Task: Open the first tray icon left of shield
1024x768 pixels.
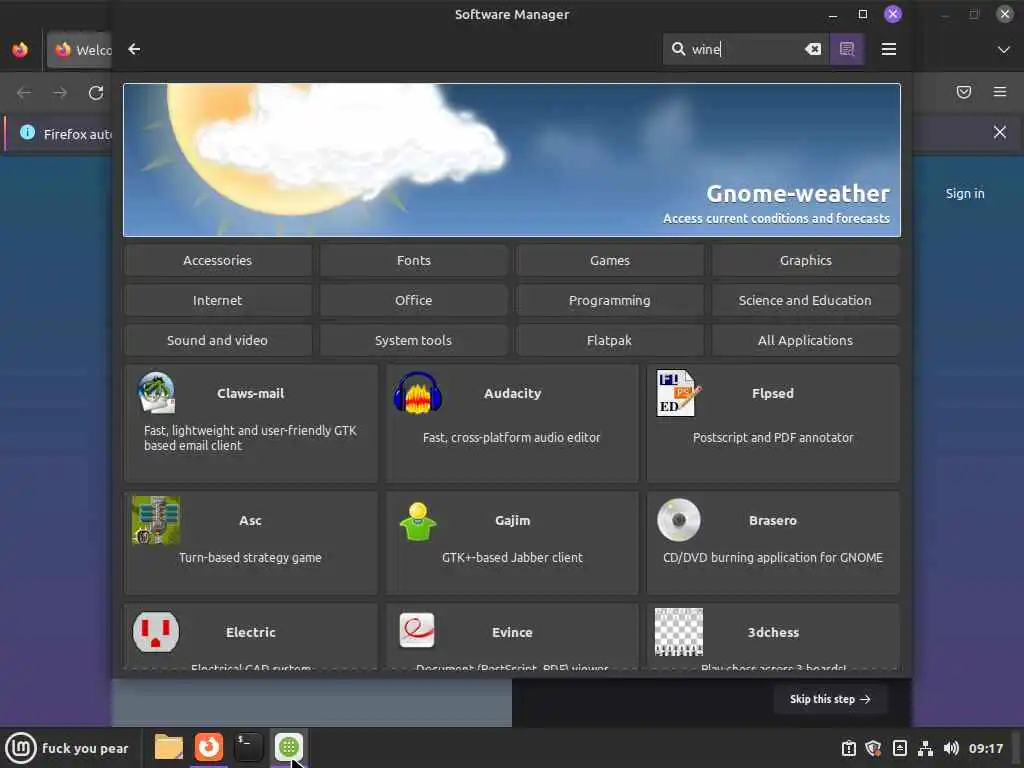Action: [x=848, y=748]
